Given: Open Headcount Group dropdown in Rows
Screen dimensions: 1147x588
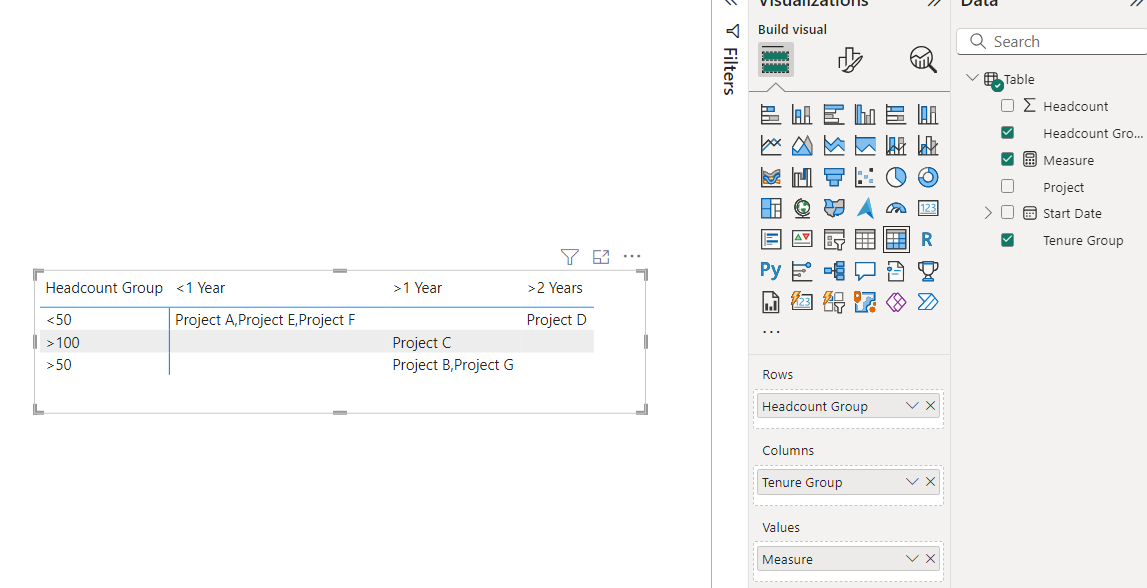Looking at the screenshot, I should coord(911,406).
